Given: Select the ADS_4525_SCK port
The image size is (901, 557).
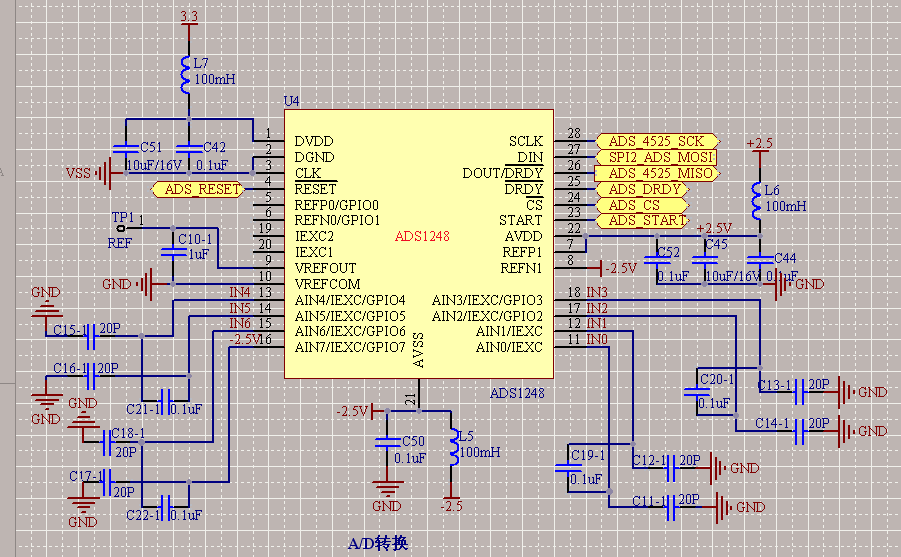Looking at the screenshot, I should (657, 141).
